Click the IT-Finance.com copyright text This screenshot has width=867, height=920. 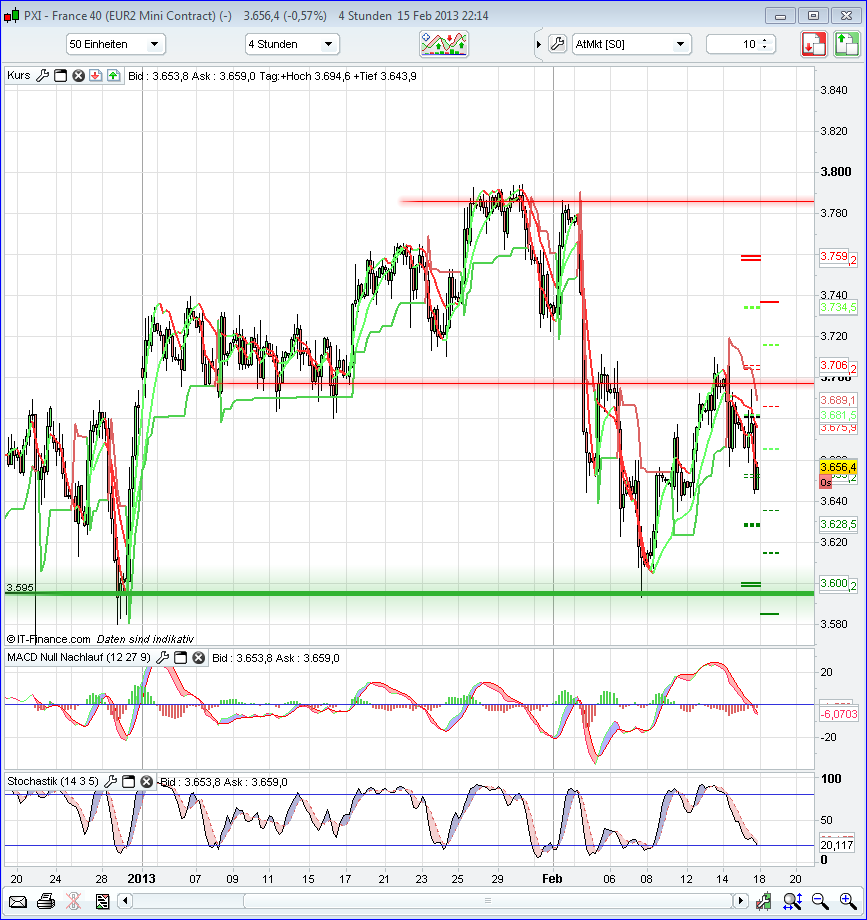click(x=48, y=639)
